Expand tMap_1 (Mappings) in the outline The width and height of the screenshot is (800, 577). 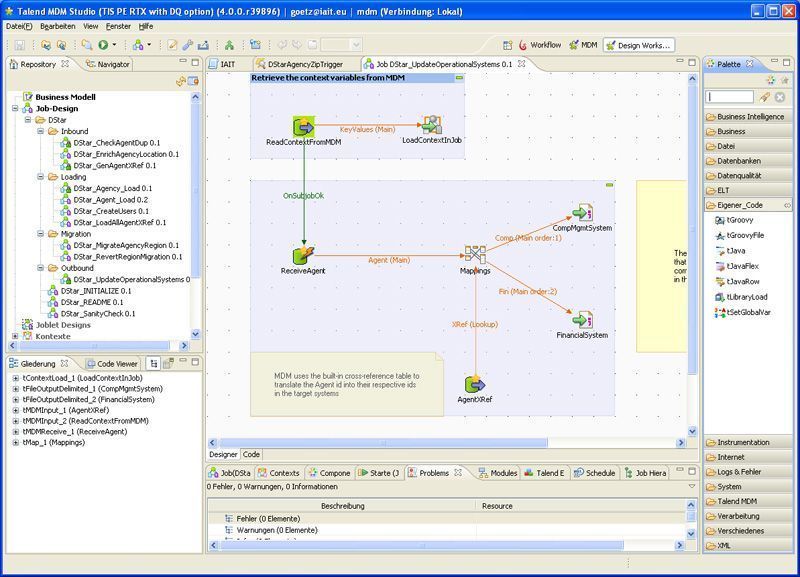15,442
